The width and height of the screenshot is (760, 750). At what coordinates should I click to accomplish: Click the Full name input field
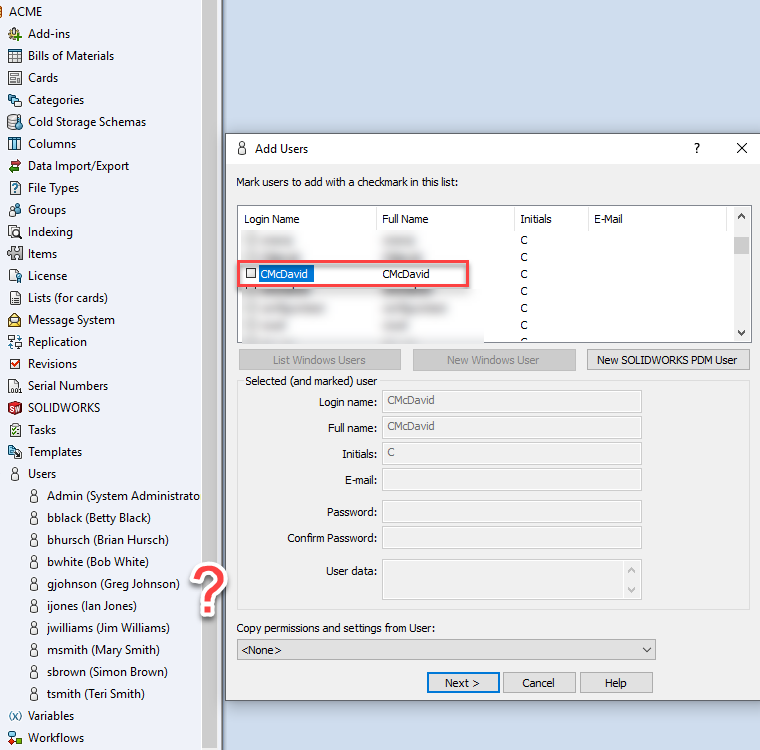512,427
